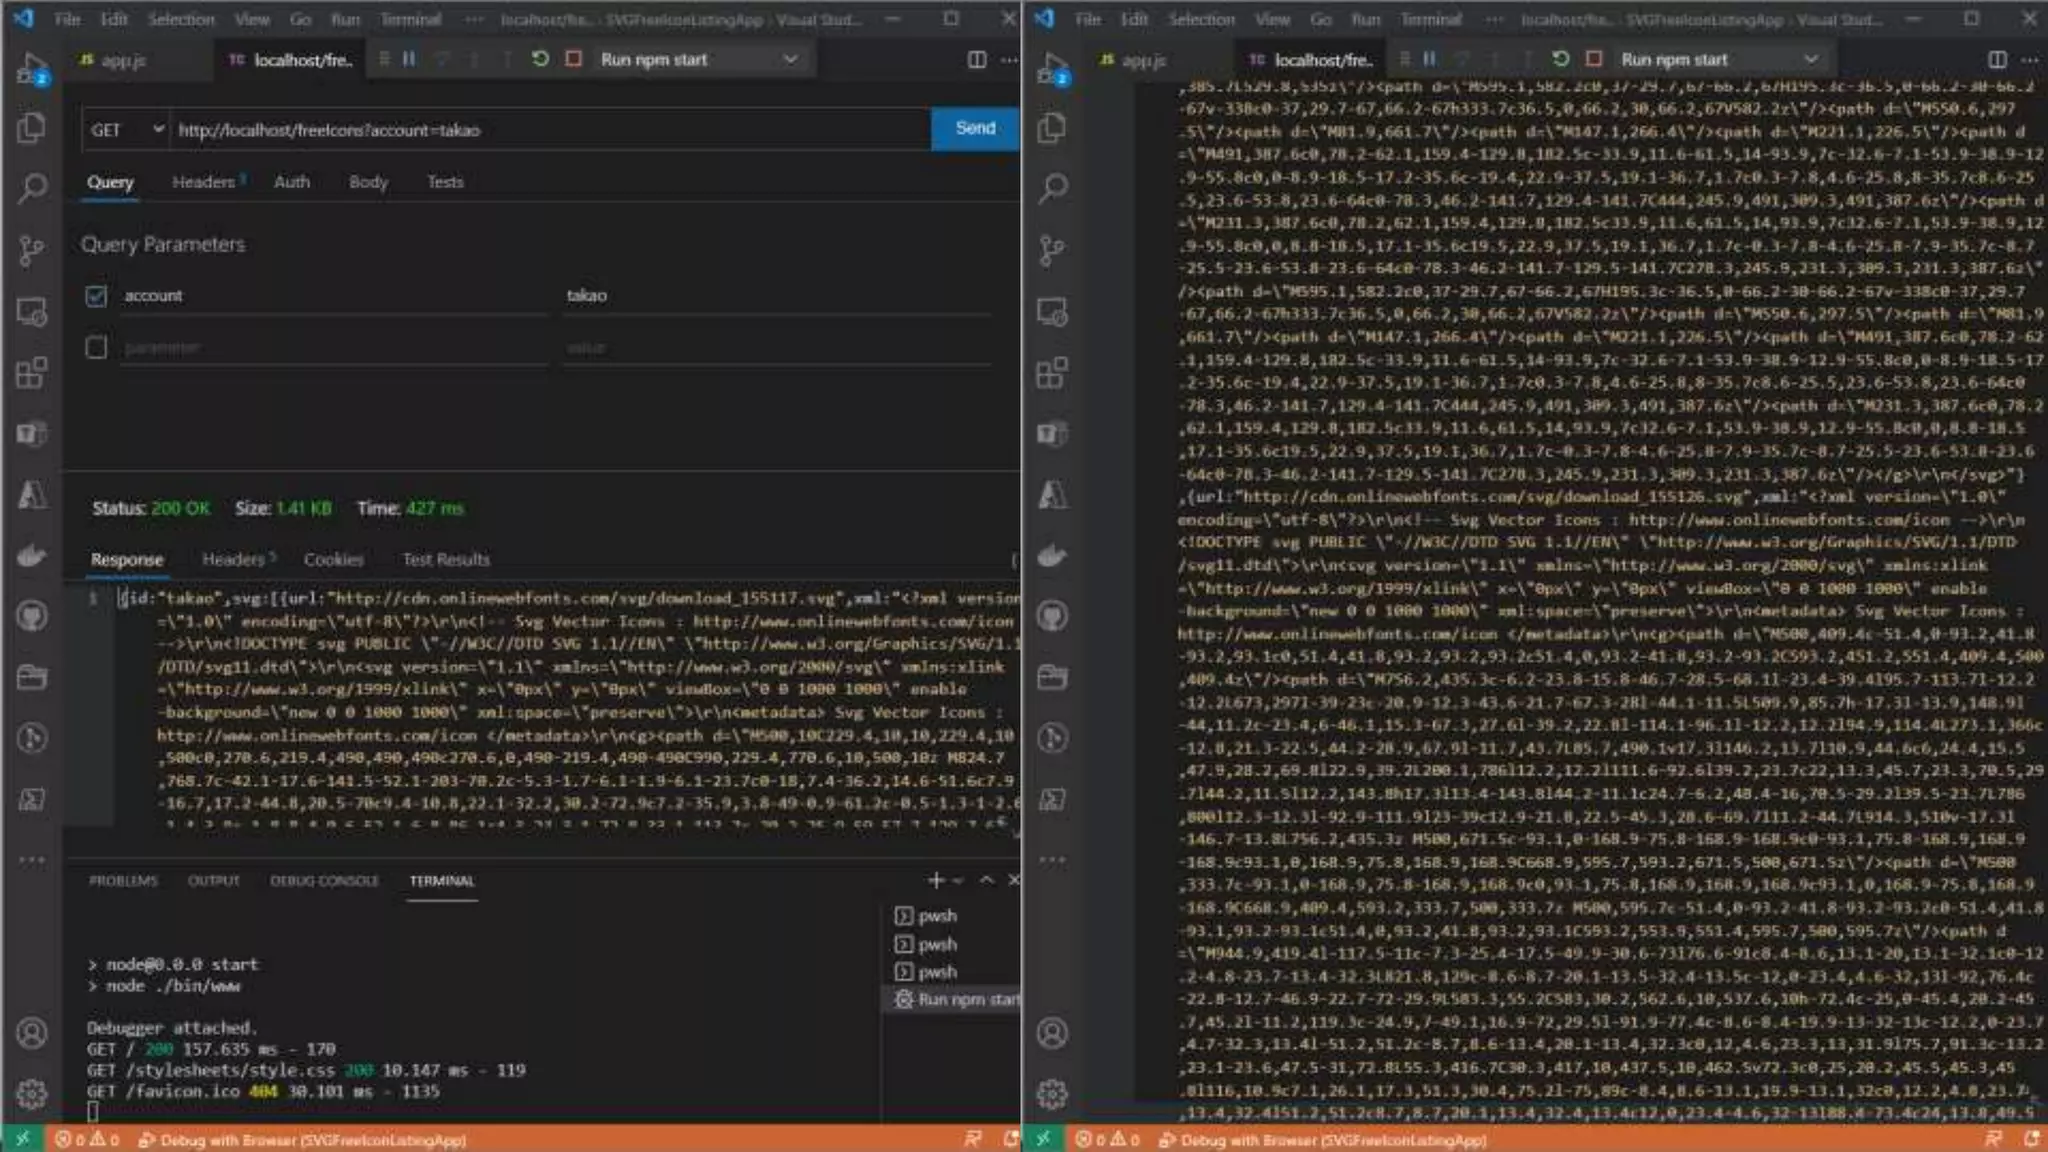Expand hidden menus ellipsis in right window
Screen dimensions: 2048x1152
pos(1494,19)
